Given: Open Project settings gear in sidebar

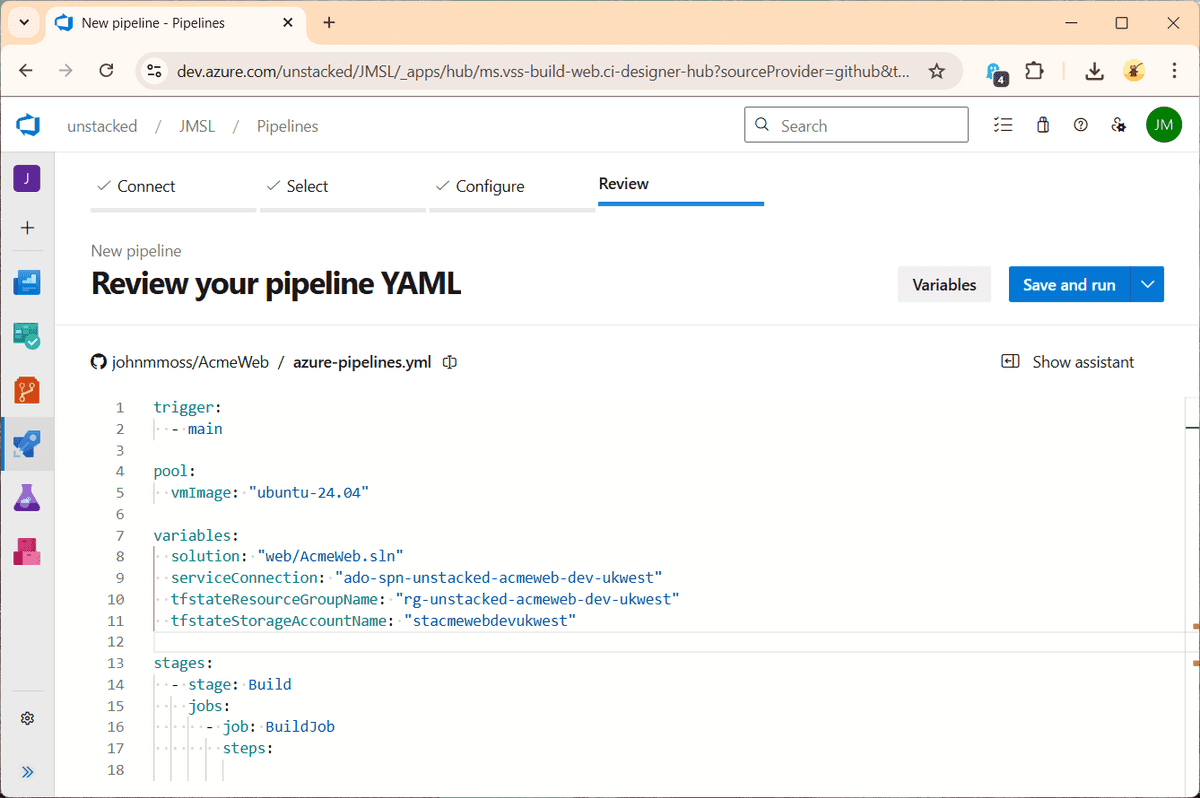Looking at the screenshot, I should point(27,718).
